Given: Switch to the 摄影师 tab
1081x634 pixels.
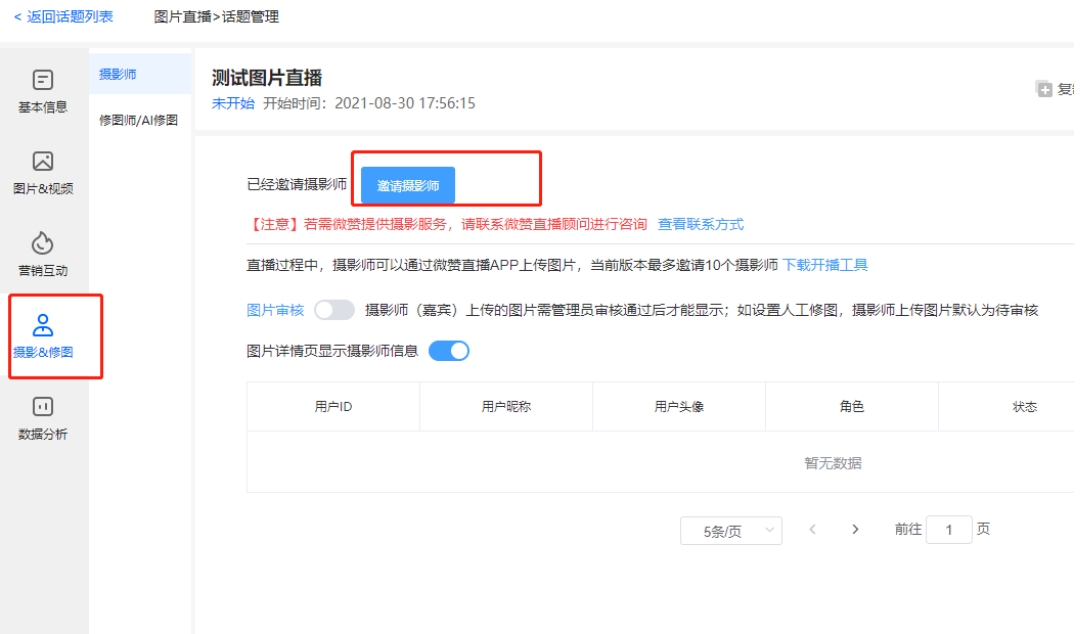Looking at the screenshot, I should click(117, 74).
